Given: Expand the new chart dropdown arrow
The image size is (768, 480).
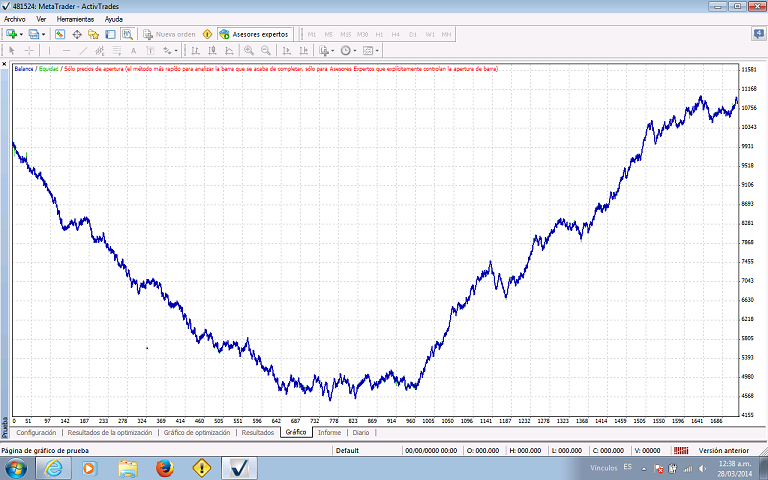Looking at the screenshot, I should [x=23, y=34].
